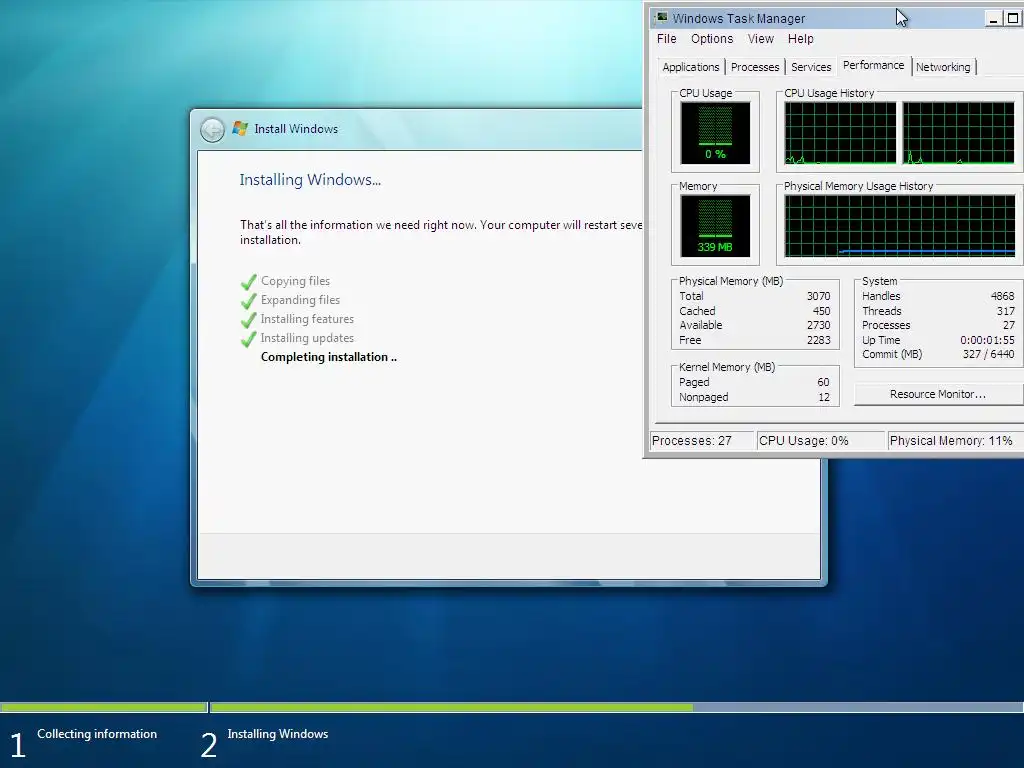Click the checkmark next to Installing features
The image size is (1024, 768).
click(x=248, y=320)
